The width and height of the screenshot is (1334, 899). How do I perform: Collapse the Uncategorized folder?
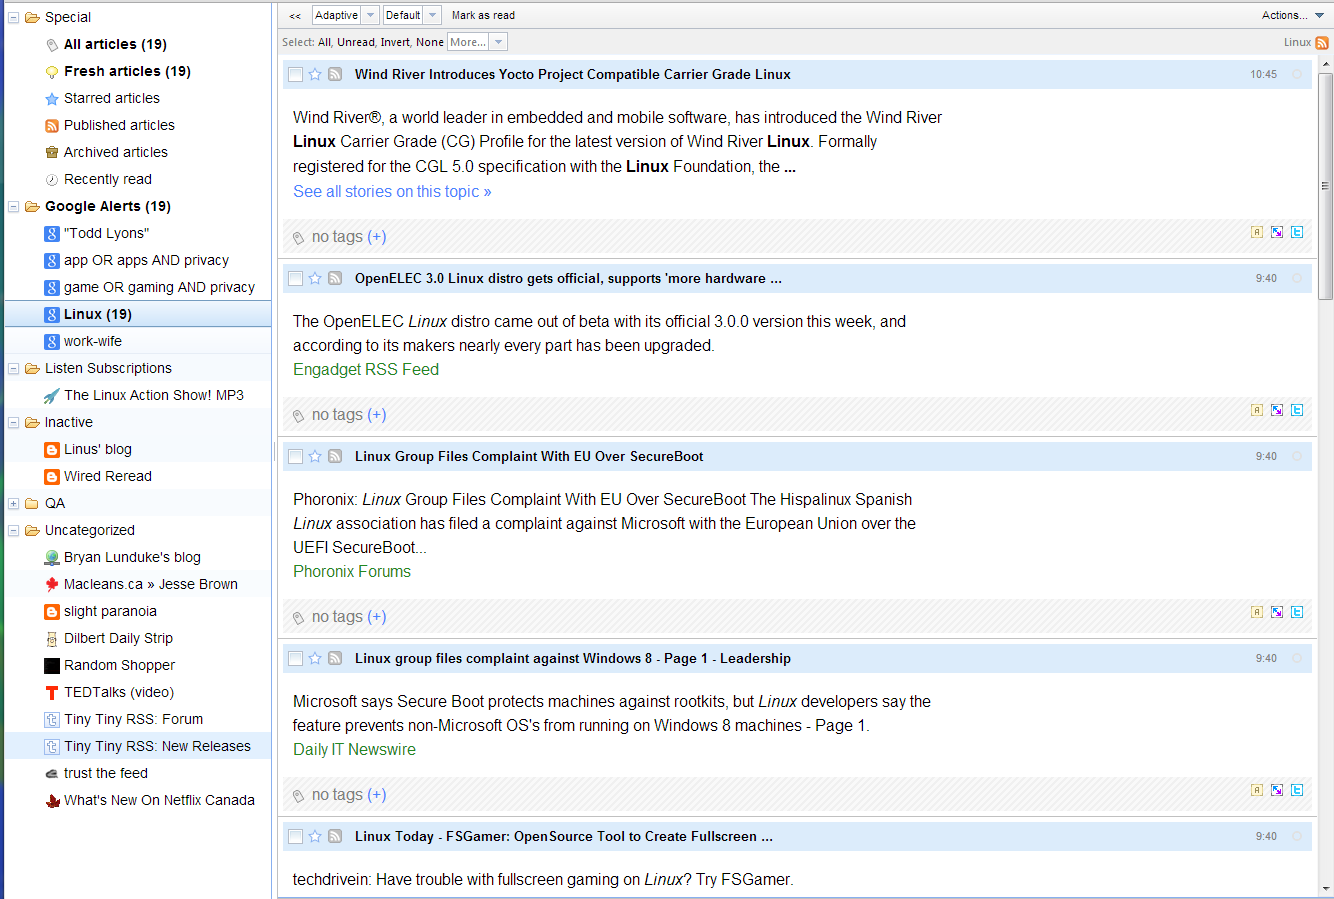pyautogui.click(x=13, y=530)
